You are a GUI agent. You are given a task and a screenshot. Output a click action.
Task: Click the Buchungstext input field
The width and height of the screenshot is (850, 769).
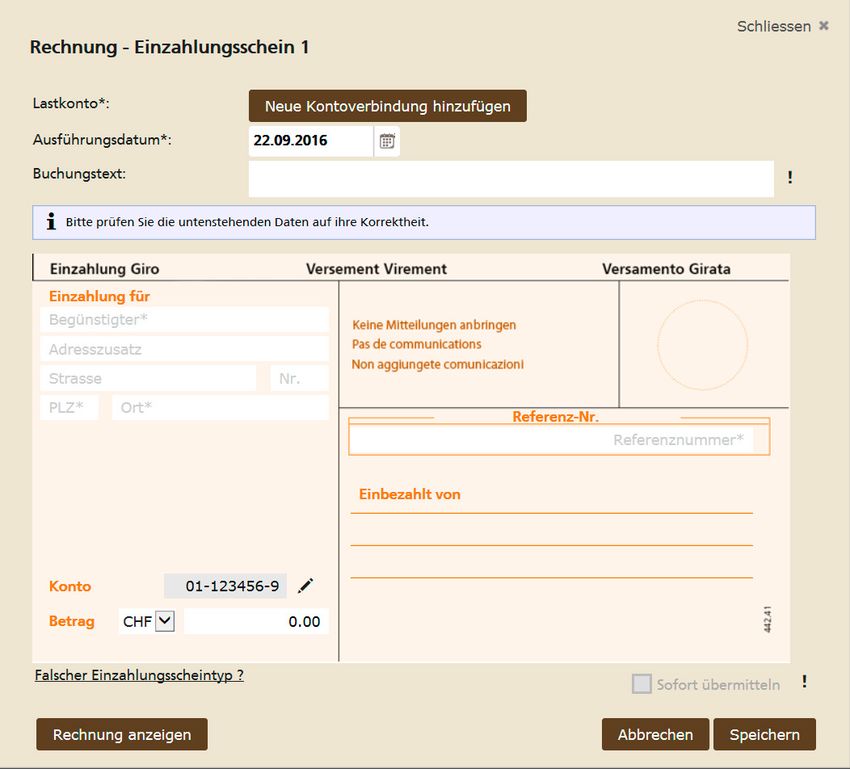point(510,179)
